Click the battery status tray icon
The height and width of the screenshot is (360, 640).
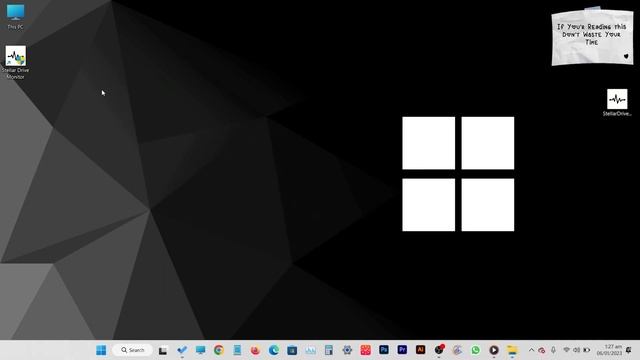tap(587, 350)
